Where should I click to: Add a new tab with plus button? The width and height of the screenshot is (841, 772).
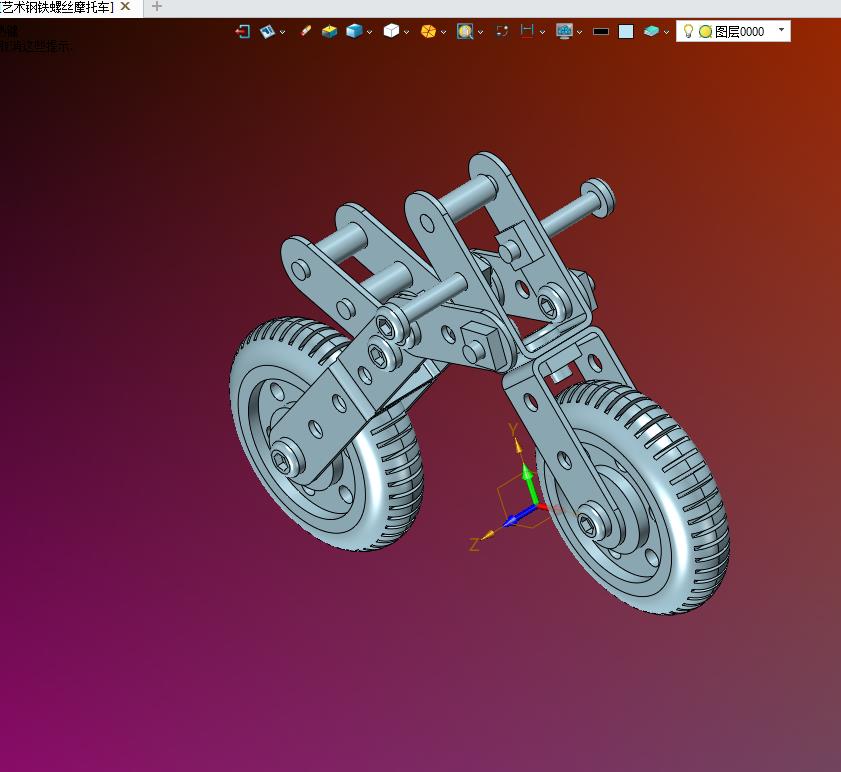pyautogui.click(x=157, y=6)
